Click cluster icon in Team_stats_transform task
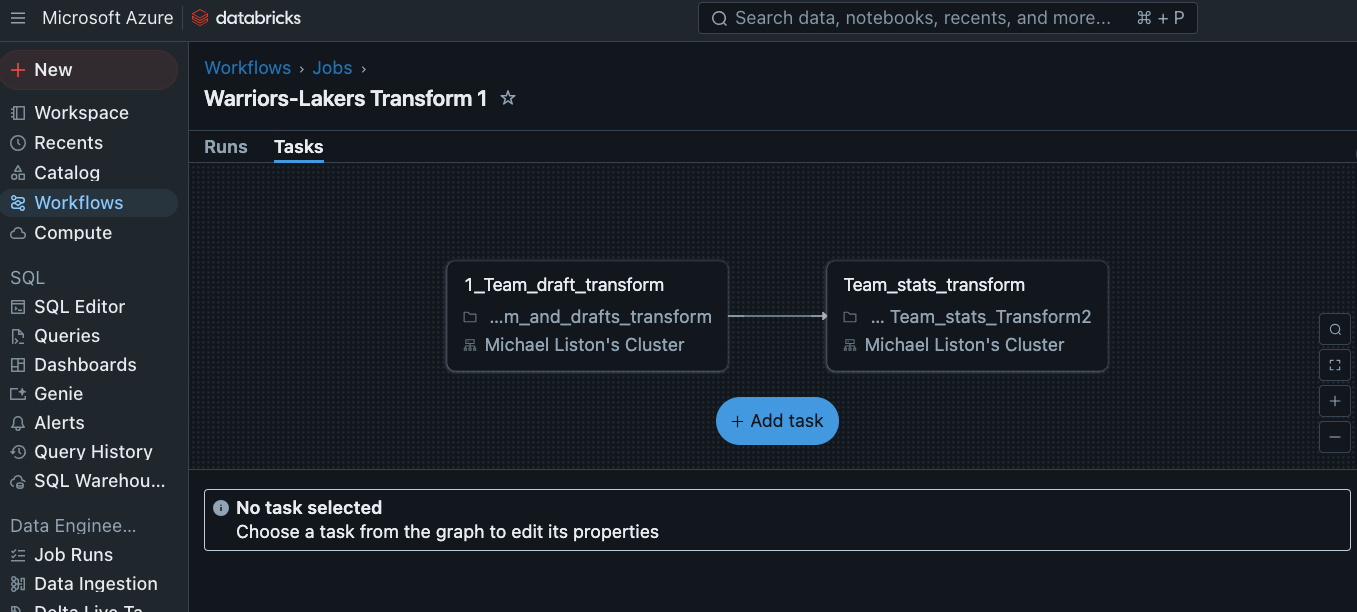The image size is (1357, 612). [850, 345]
